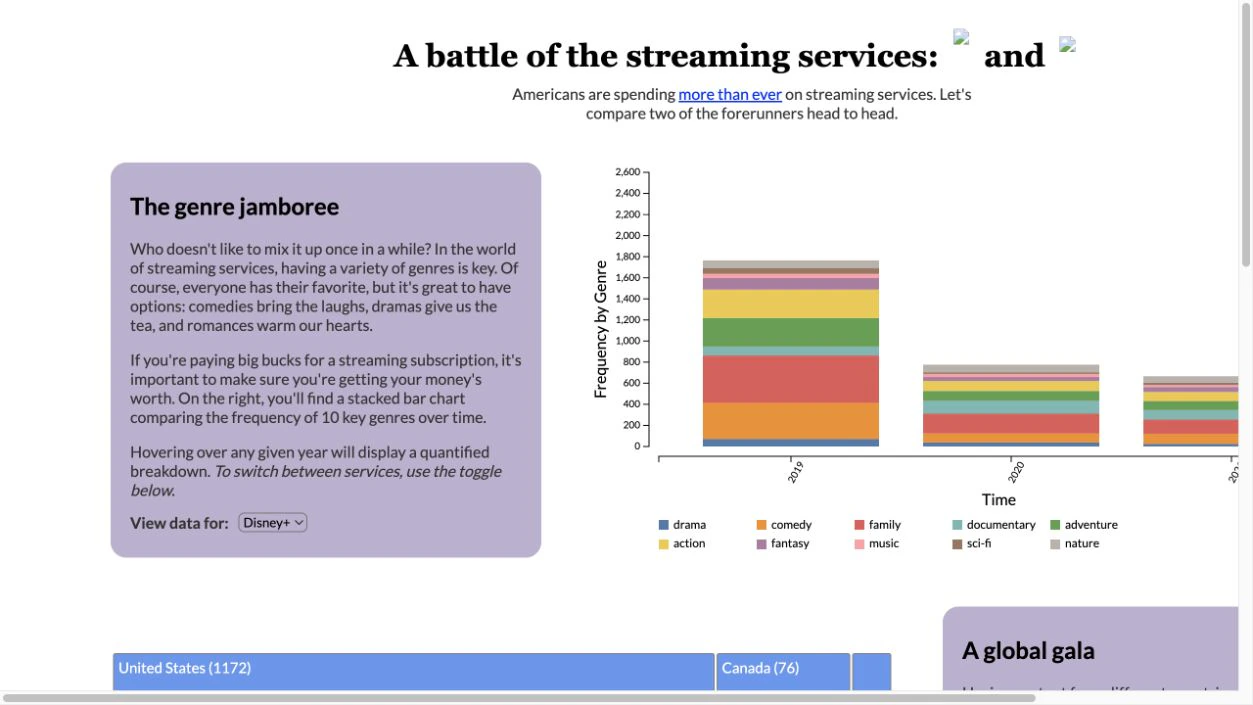Click the nature legend color swatch
Image resolution: width=1253 pixels, height=705 pixels.
[x=1056, y=544]
